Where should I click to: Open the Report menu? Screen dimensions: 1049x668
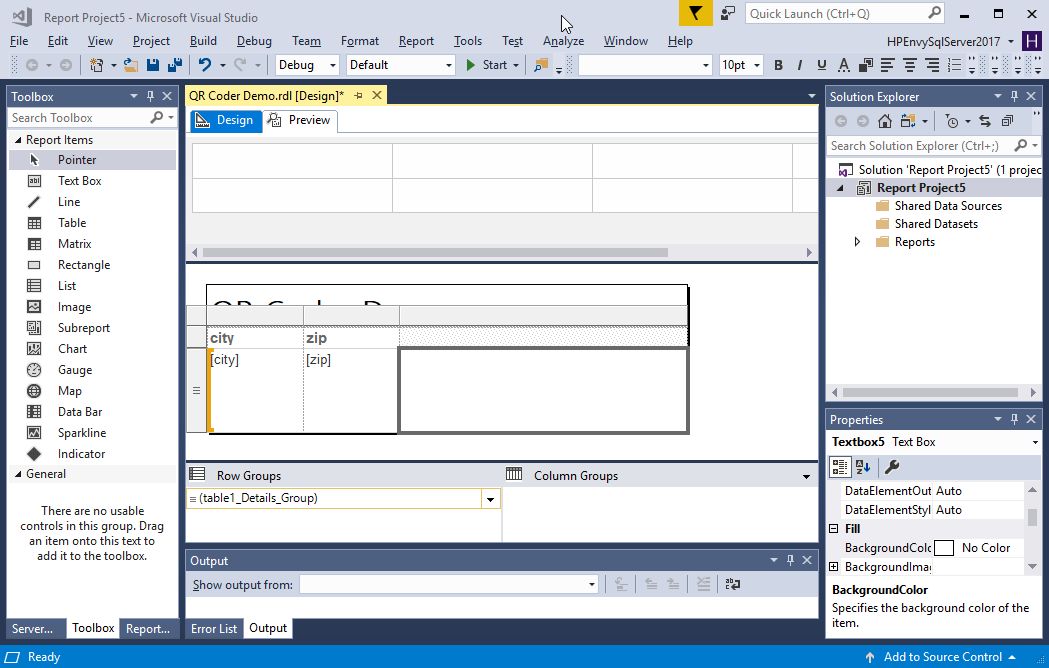point(416,41)
